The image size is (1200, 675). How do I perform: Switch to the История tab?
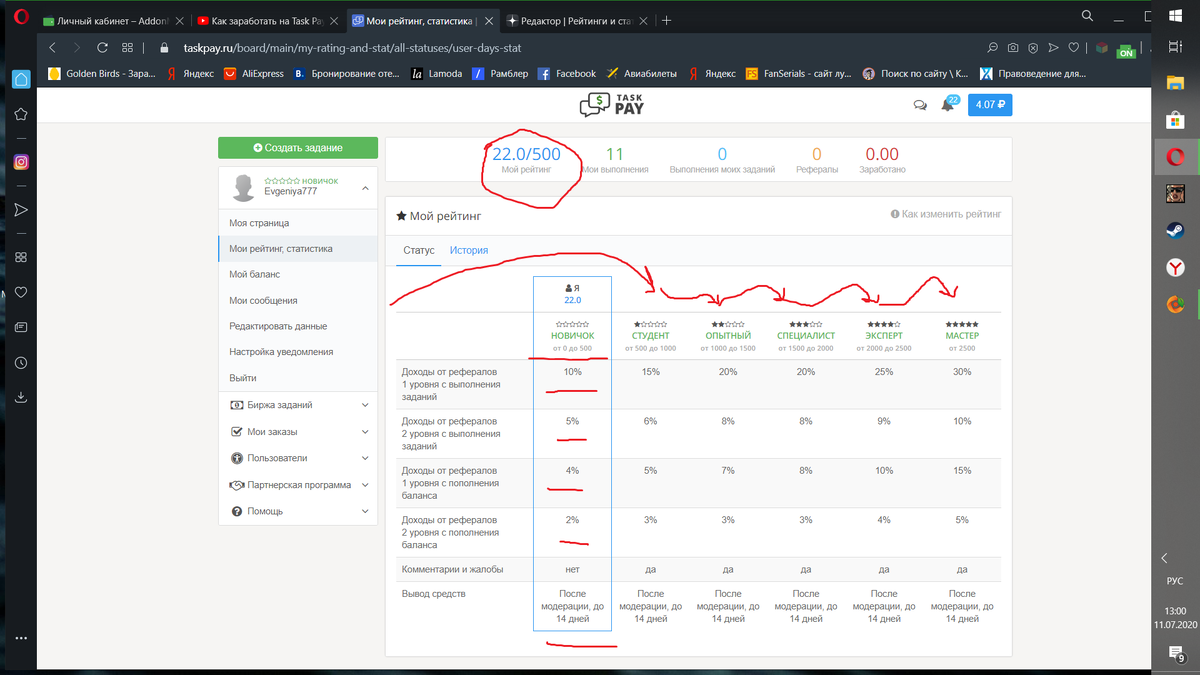click(x=469, y=250)
